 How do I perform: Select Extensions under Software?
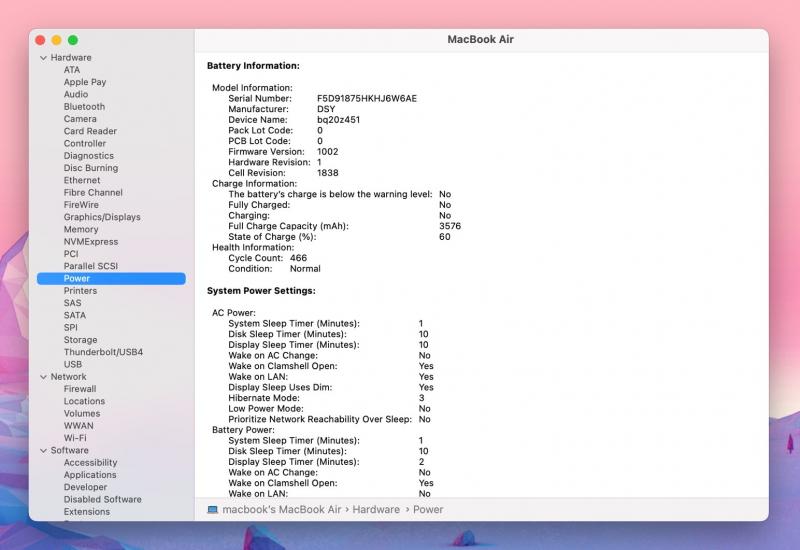(x=87, y=512)
